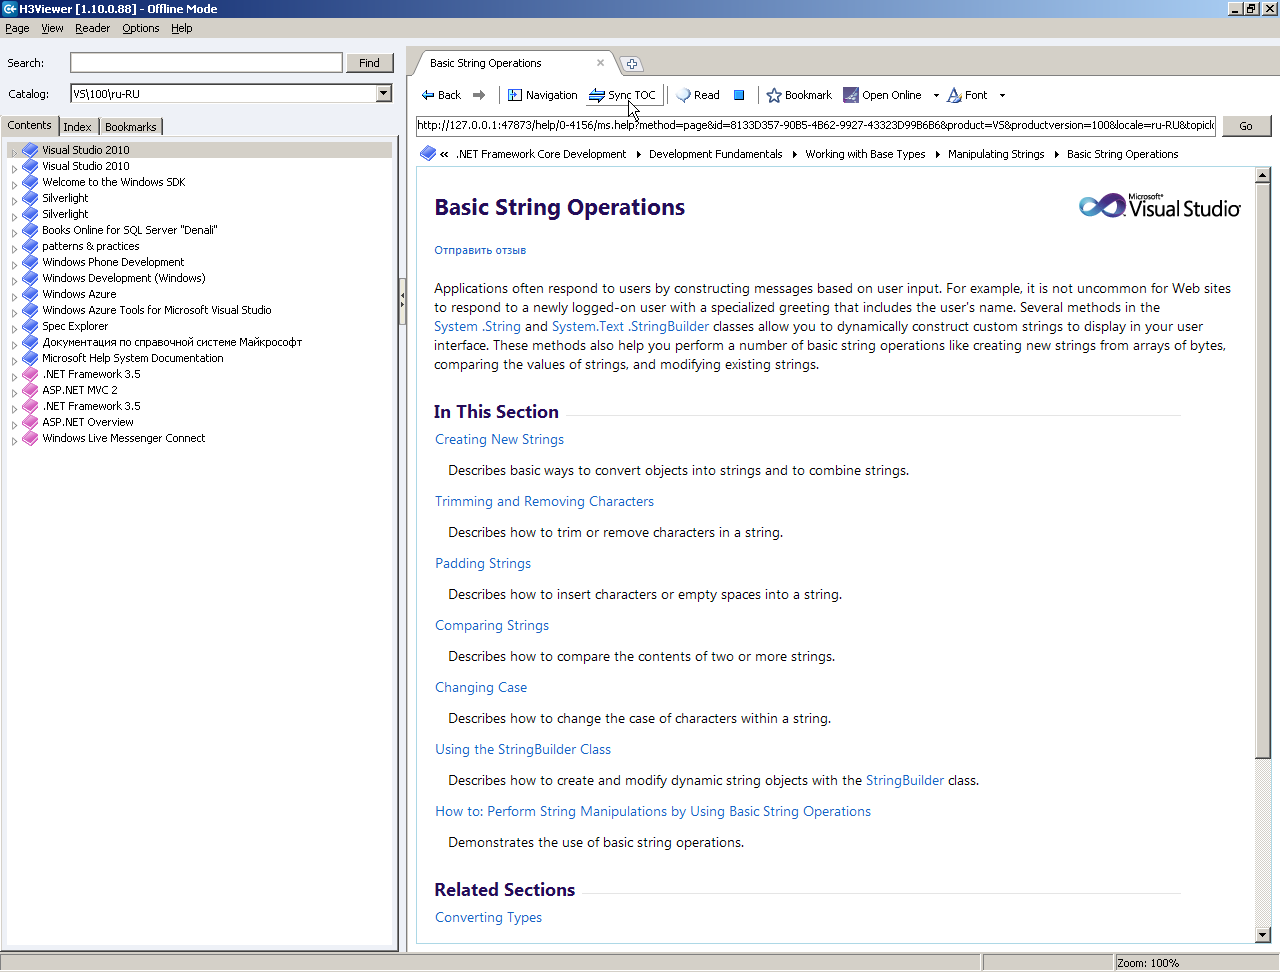Click the URL address field

click(816, 126)
